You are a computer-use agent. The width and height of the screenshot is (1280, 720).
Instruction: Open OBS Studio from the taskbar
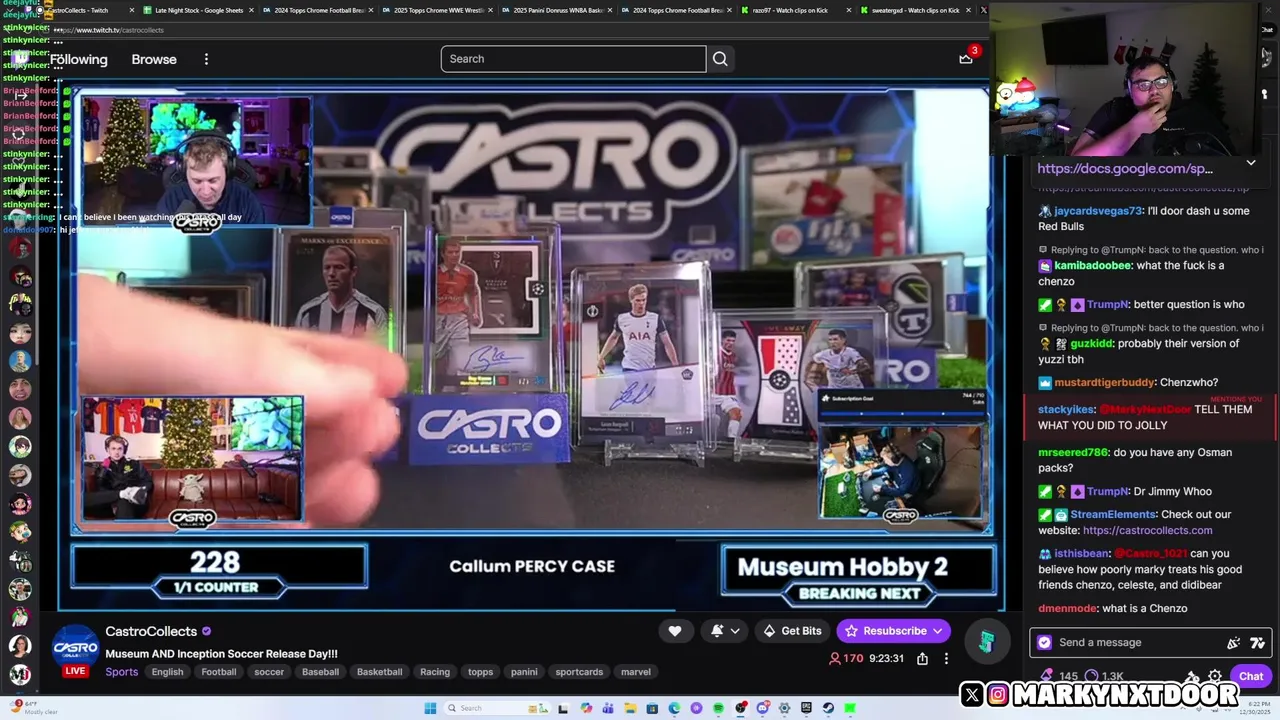click(x=740, y=708)
